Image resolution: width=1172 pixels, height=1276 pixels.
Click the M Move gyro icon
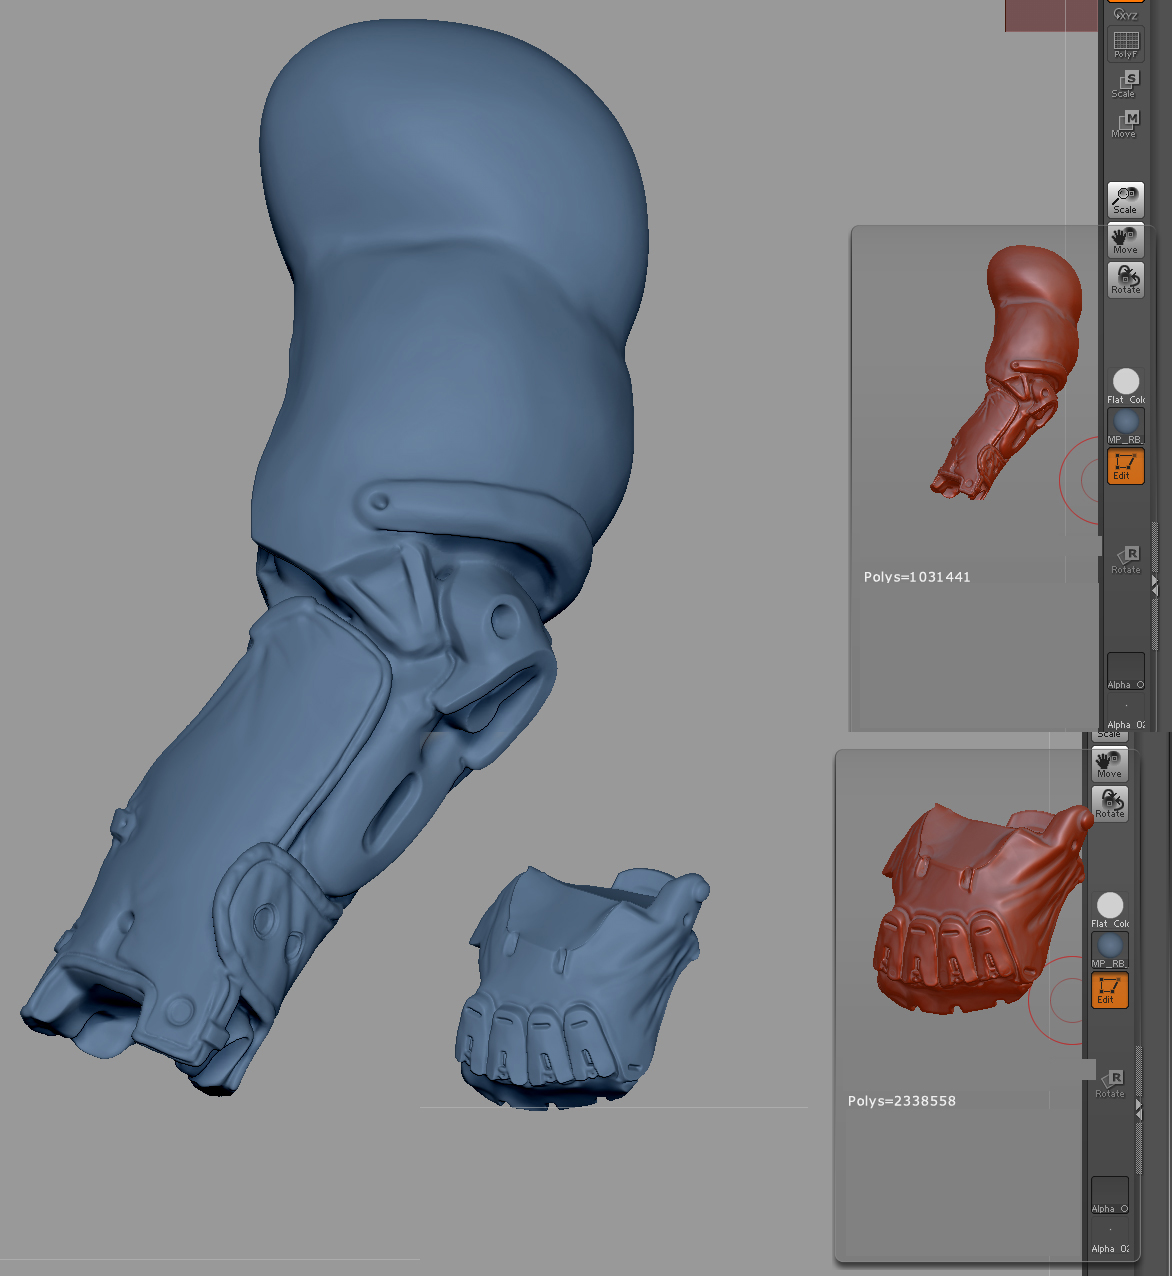click(1129, 120)
